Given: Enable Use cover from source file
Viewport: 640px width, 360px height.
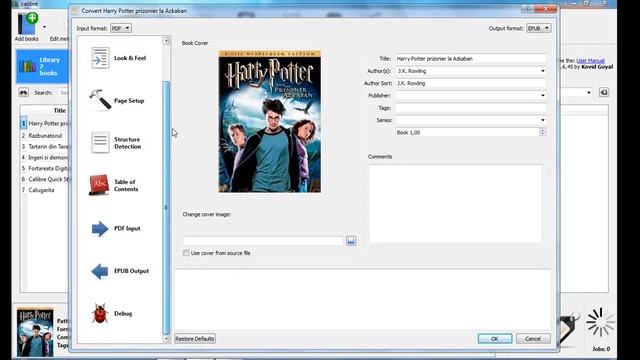Looking at the screenshot, I should [x=186, y=253].
